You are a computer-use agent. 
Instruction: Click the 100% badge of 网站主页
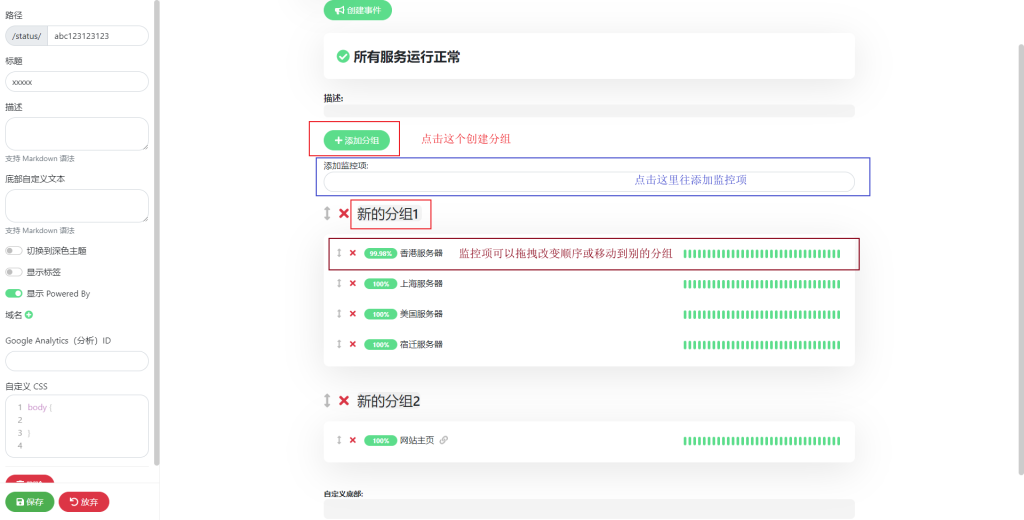point(381,441)
